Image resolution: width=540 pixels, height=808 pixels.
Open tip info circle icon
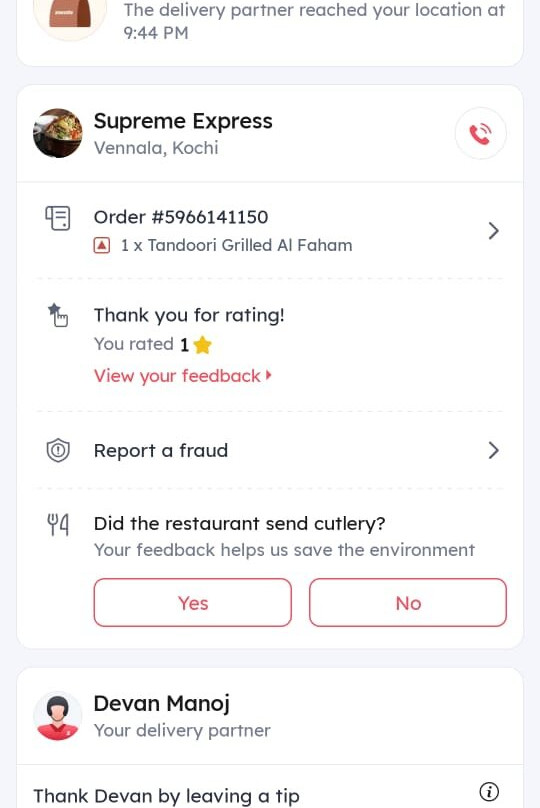click(488, 791)
